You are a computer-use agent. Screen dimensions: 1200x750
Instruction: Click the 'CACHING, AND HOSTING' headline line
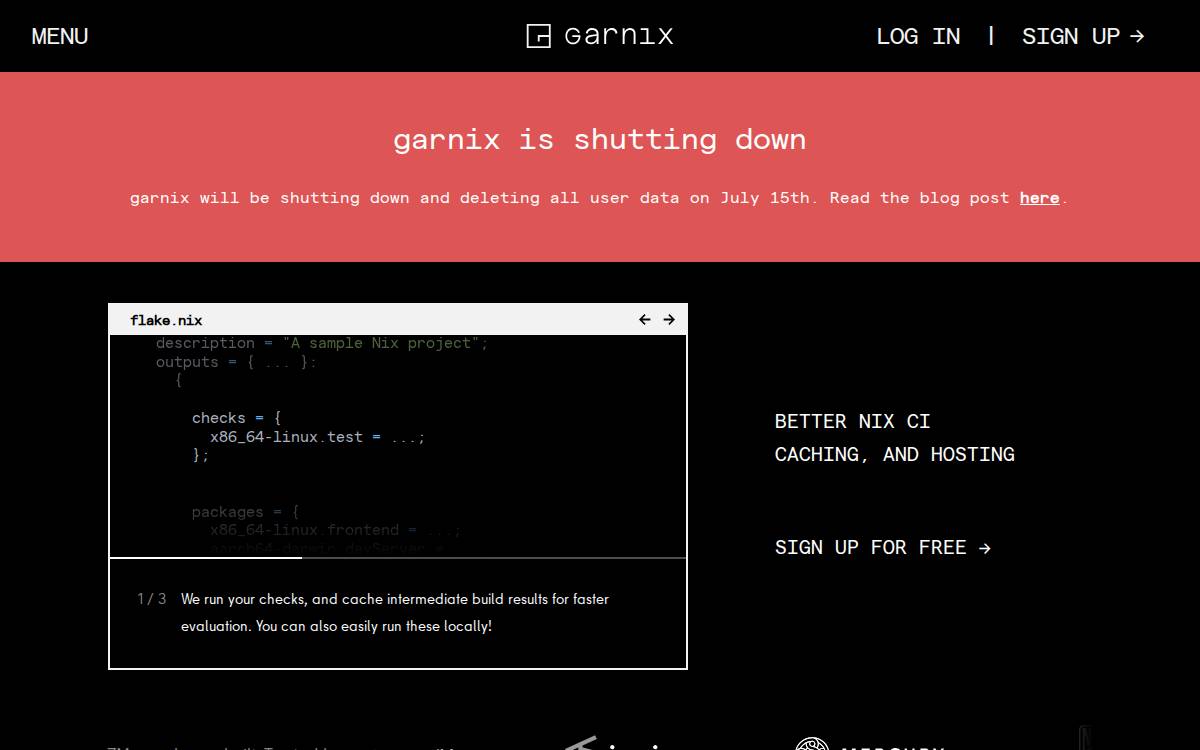tap(895, 454)
